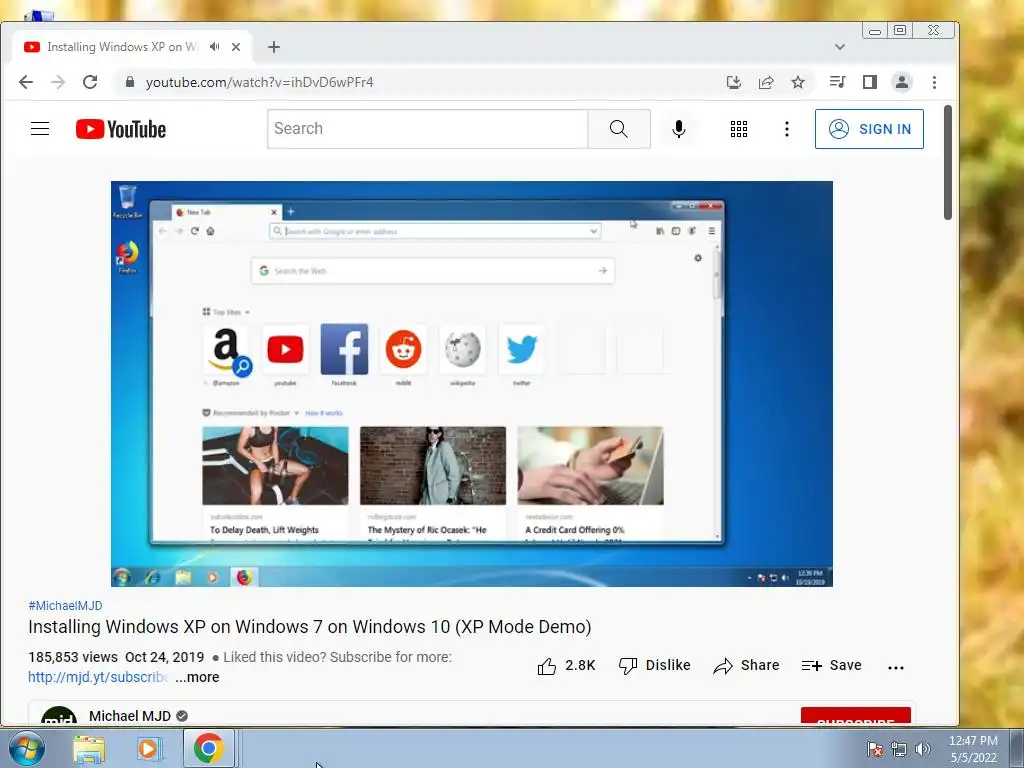Image resolution: width=1024 pixels, height=768 pixels.
Task: Click the URL in the address bar
Action: pyautogui.click(x=259, y=82)
